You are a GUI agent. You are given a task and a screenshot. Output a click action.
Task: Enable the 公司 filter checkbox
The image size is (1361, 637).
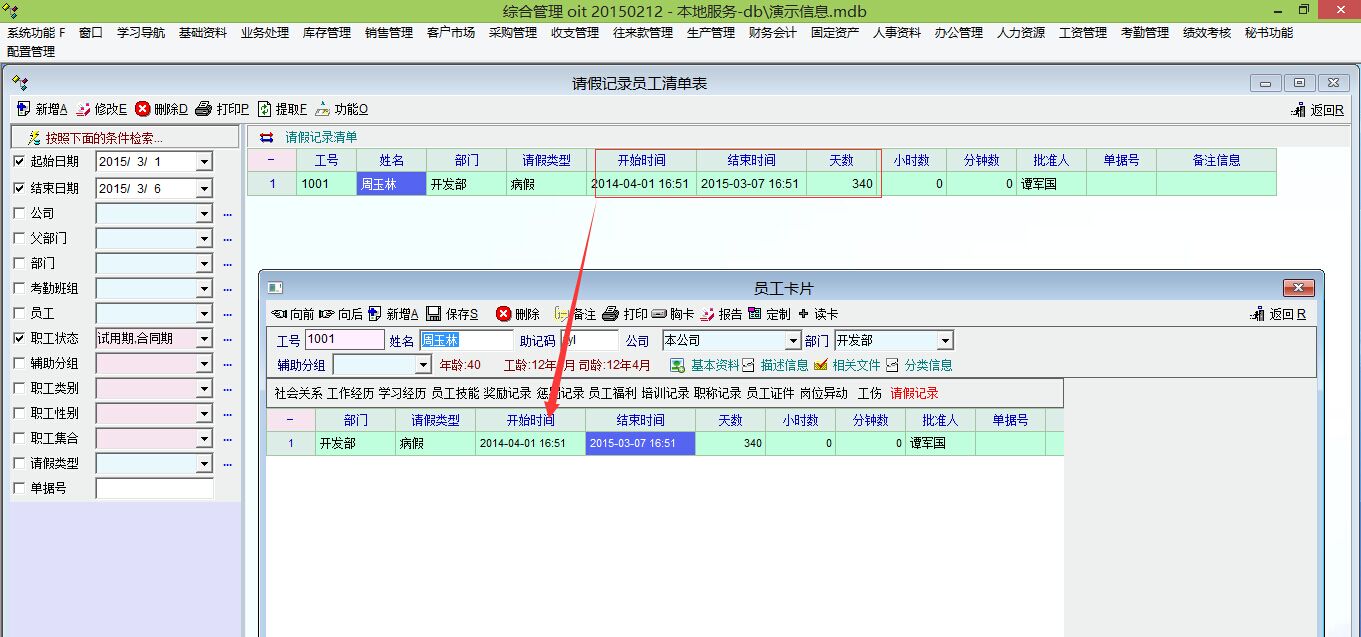(x=19, y=213)
